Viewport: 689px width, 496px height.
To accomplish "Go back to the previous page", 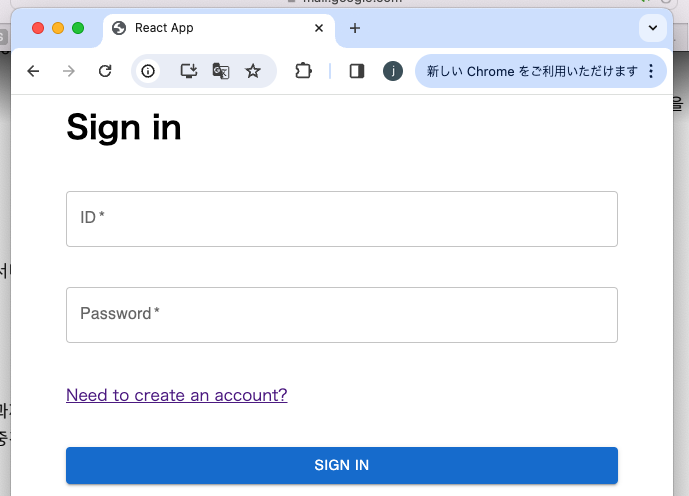I will (33, 71).
